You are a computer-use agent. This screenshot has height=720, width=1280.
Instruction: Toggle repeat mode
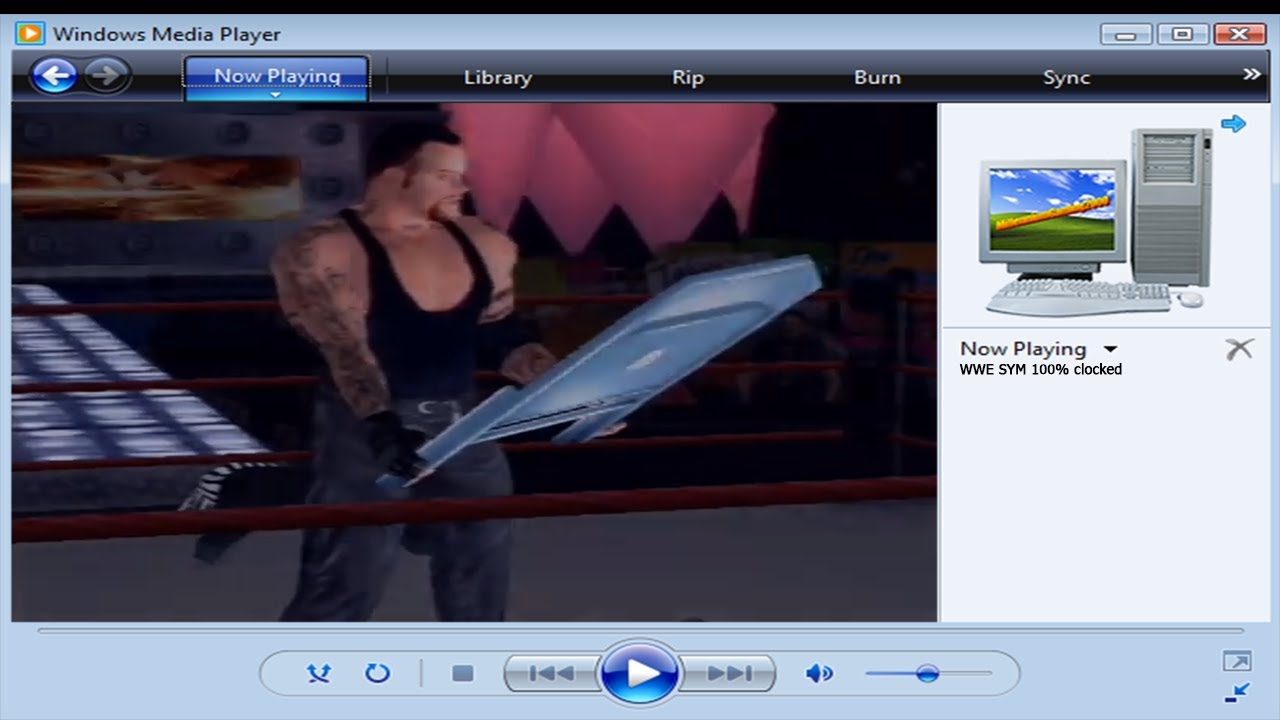tap(377, 673)
